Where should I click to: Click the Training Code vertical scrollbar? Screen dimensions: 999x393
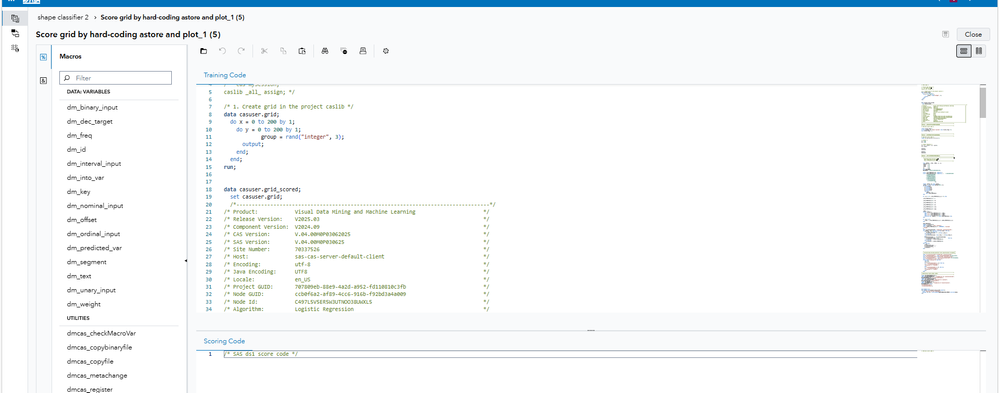coord(982,104)
